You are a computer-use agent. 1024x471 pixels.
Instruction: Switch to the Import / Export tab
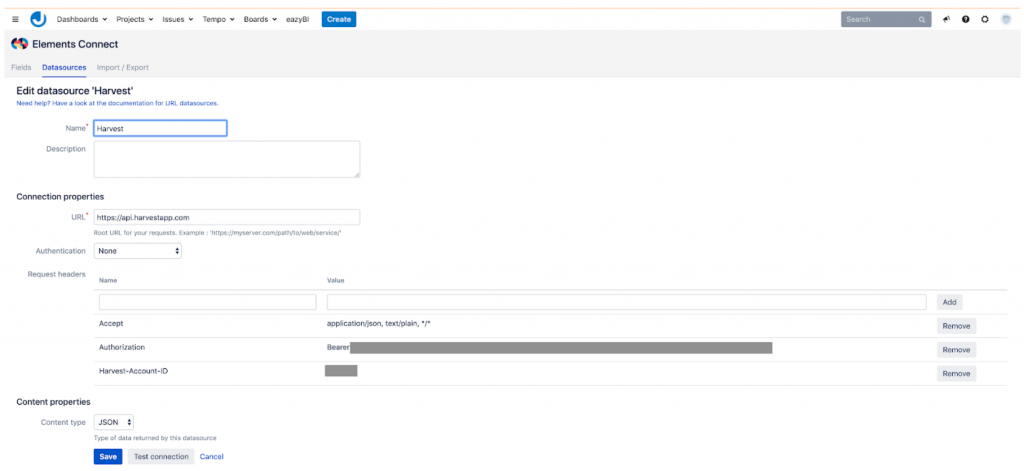pos(123,67)
